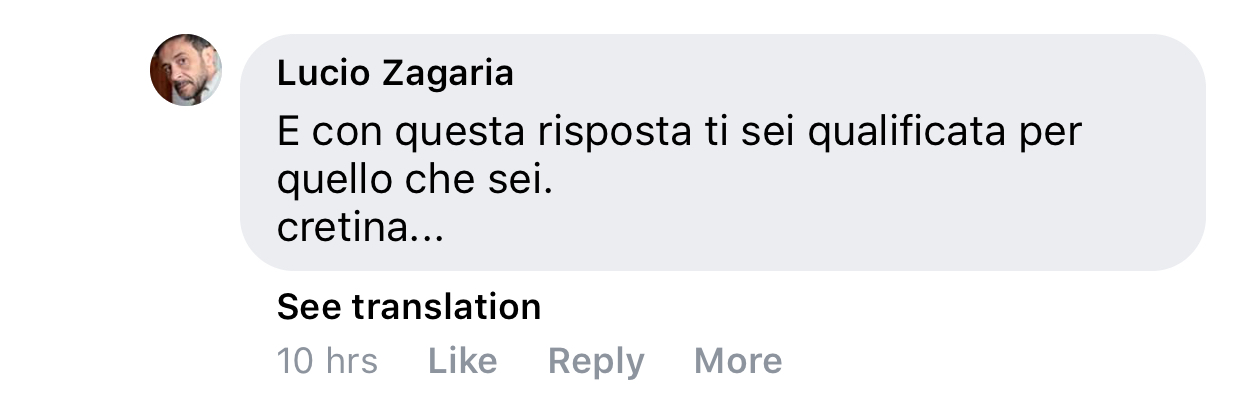Tap the round avatar beside the comment
This screenshot has width=1242, height=402.
[186, 70]
